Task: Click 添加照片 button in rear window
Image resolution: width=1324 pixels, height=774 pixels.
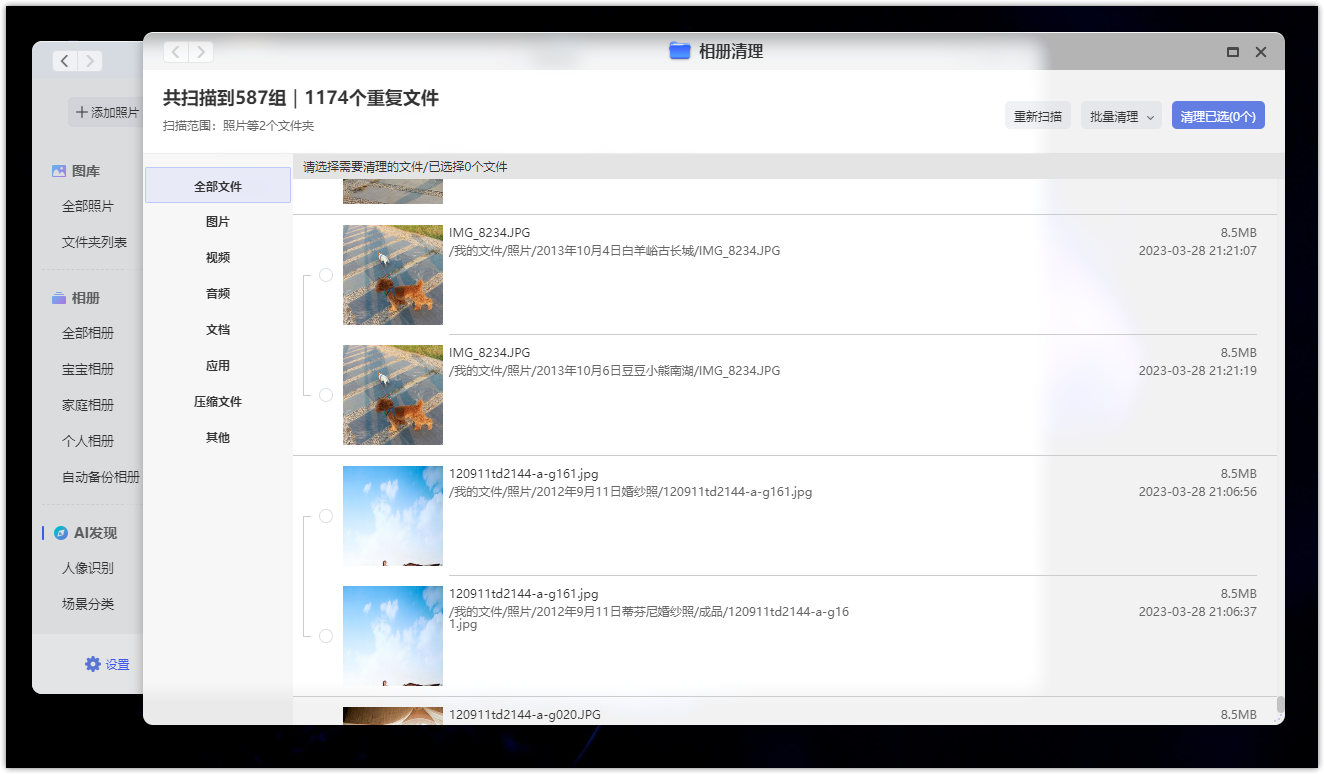Action: click(106, 113)
